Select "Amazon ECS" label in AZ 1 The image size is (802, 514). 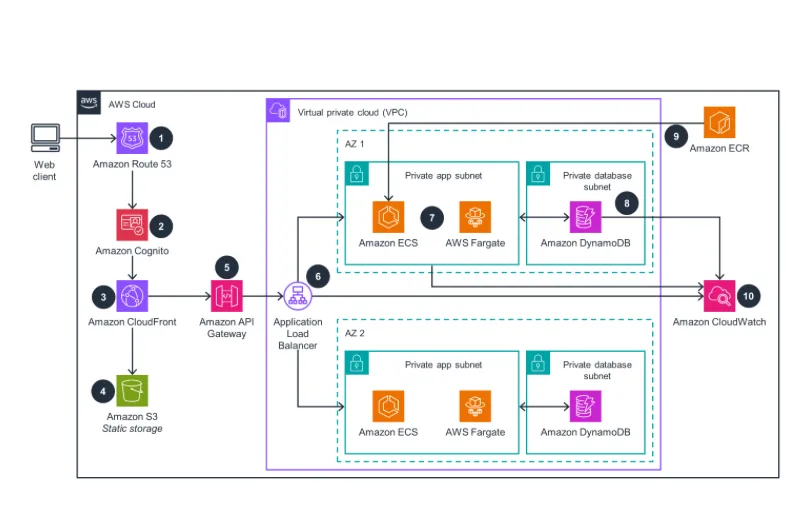pyautogui.click(x=388, y=243)
